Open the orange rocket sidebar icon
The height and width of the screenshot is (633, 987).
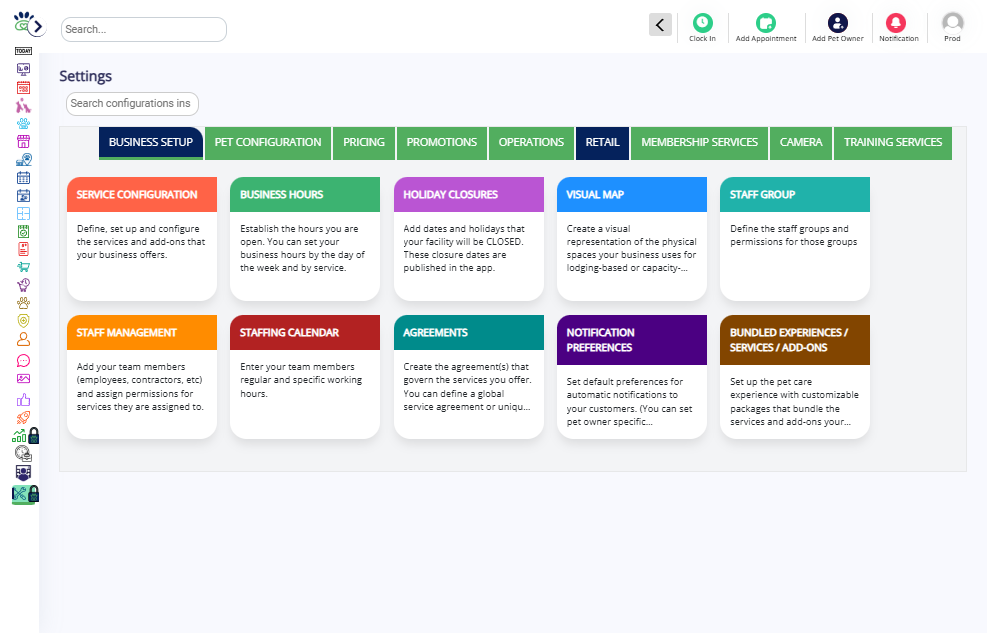click(23, 417)
